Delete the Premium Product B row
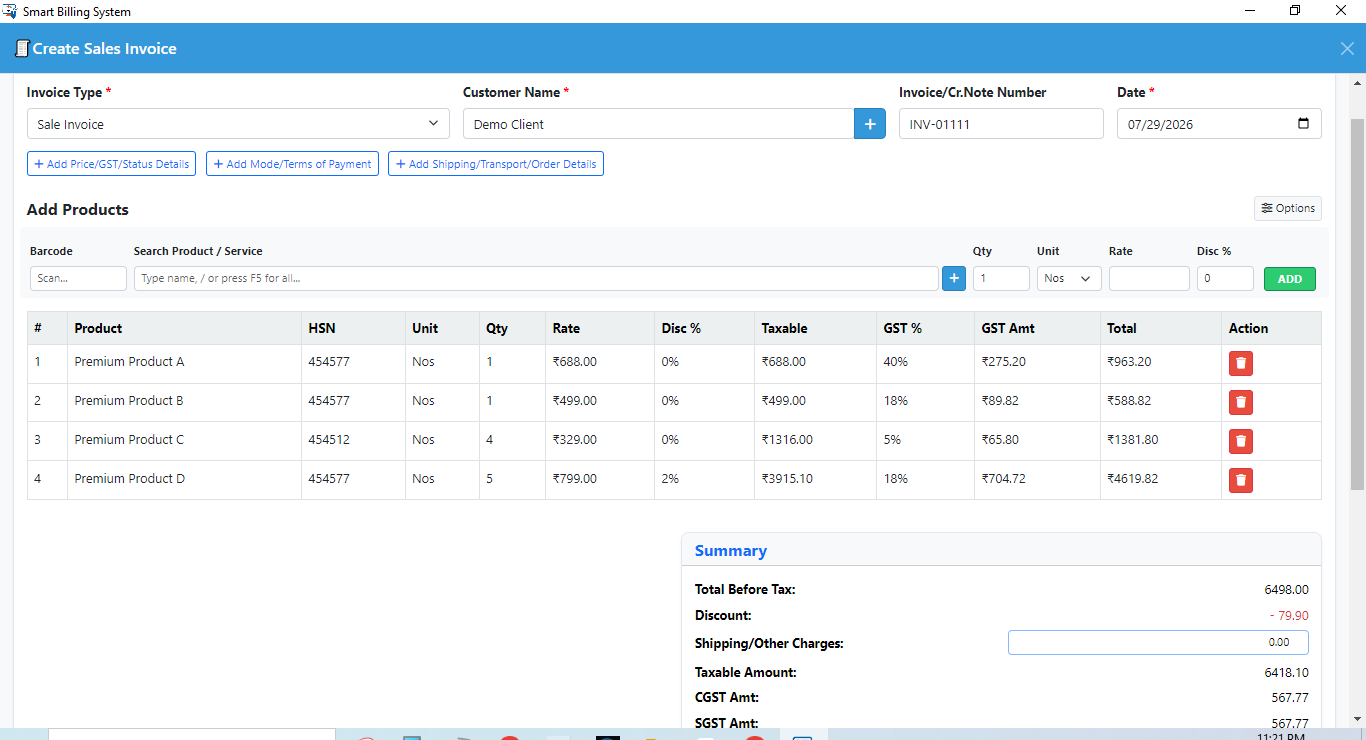Image resolution: width=1366 pixels, height=740 pixels. [1241, 402]
